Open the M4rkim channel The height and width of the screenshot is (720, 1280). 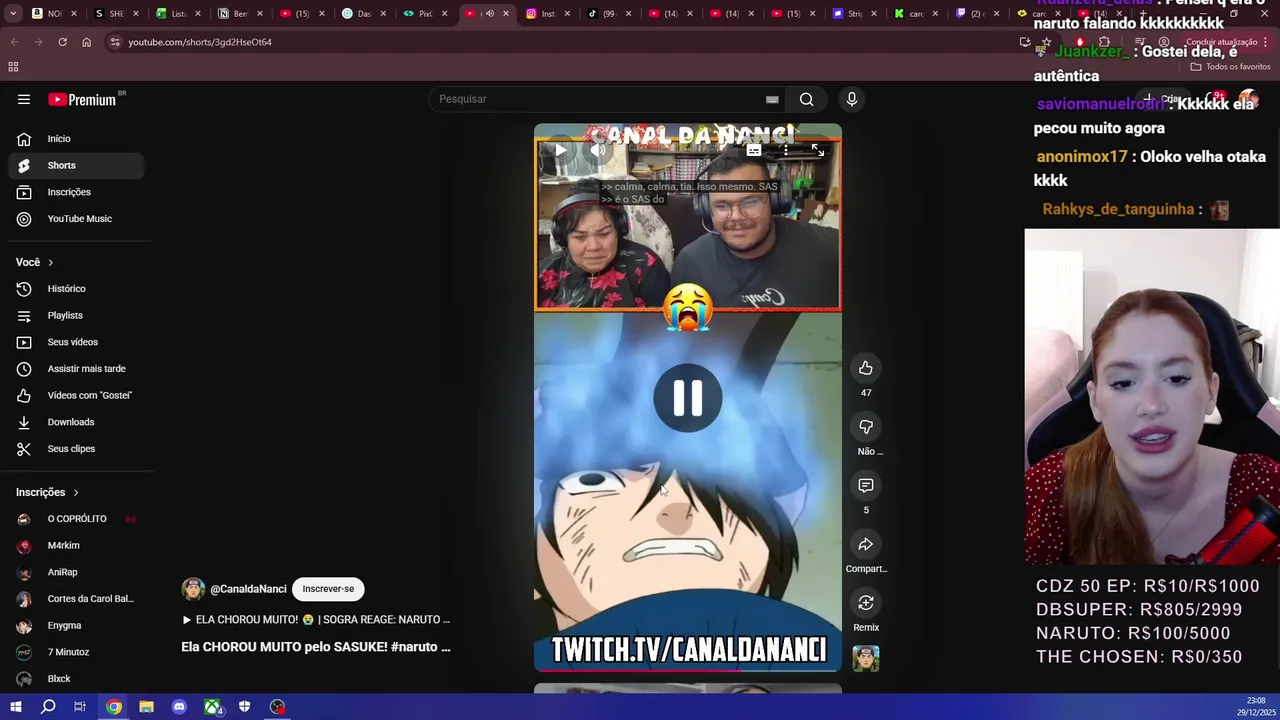click(x=76, y=545)
